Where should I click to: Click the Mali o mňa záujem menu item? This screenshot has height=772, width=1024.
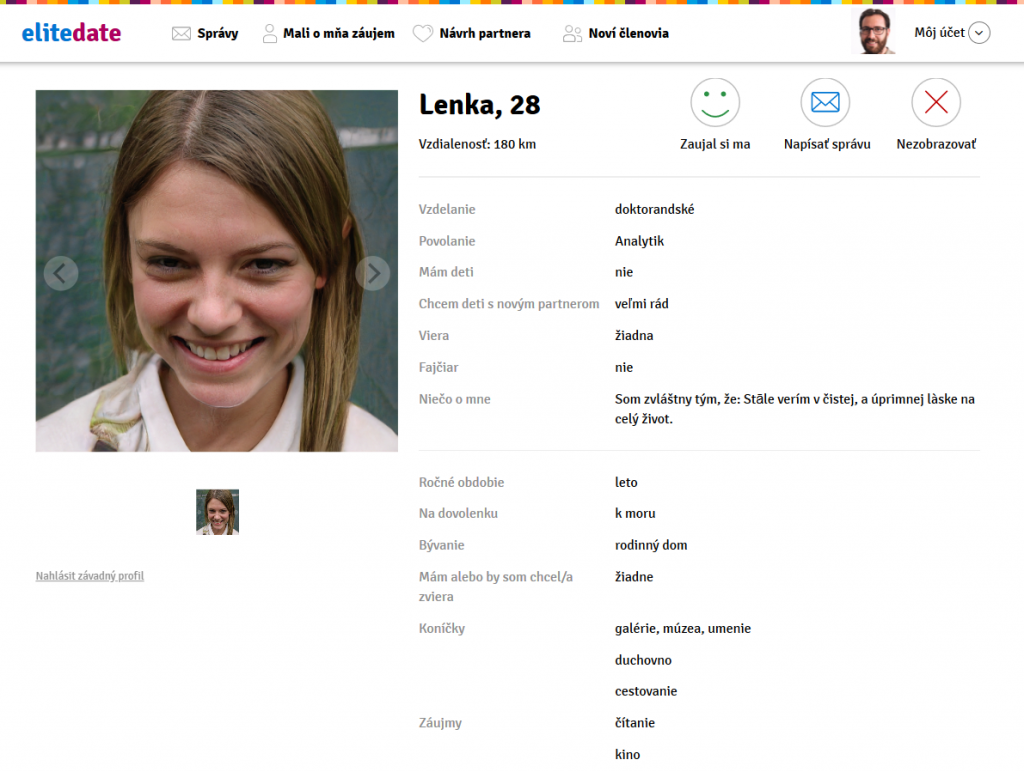pyautogui.click(x=338, y=33)
